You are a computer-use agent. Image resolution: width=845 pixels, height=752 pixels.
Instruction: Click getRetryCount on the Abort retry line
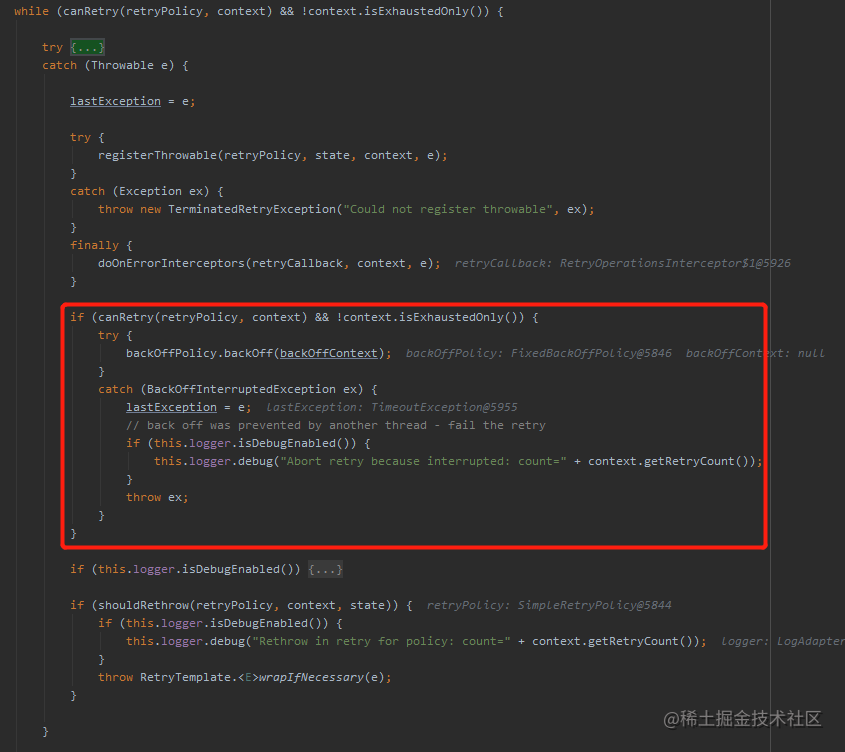coord(689,461)
